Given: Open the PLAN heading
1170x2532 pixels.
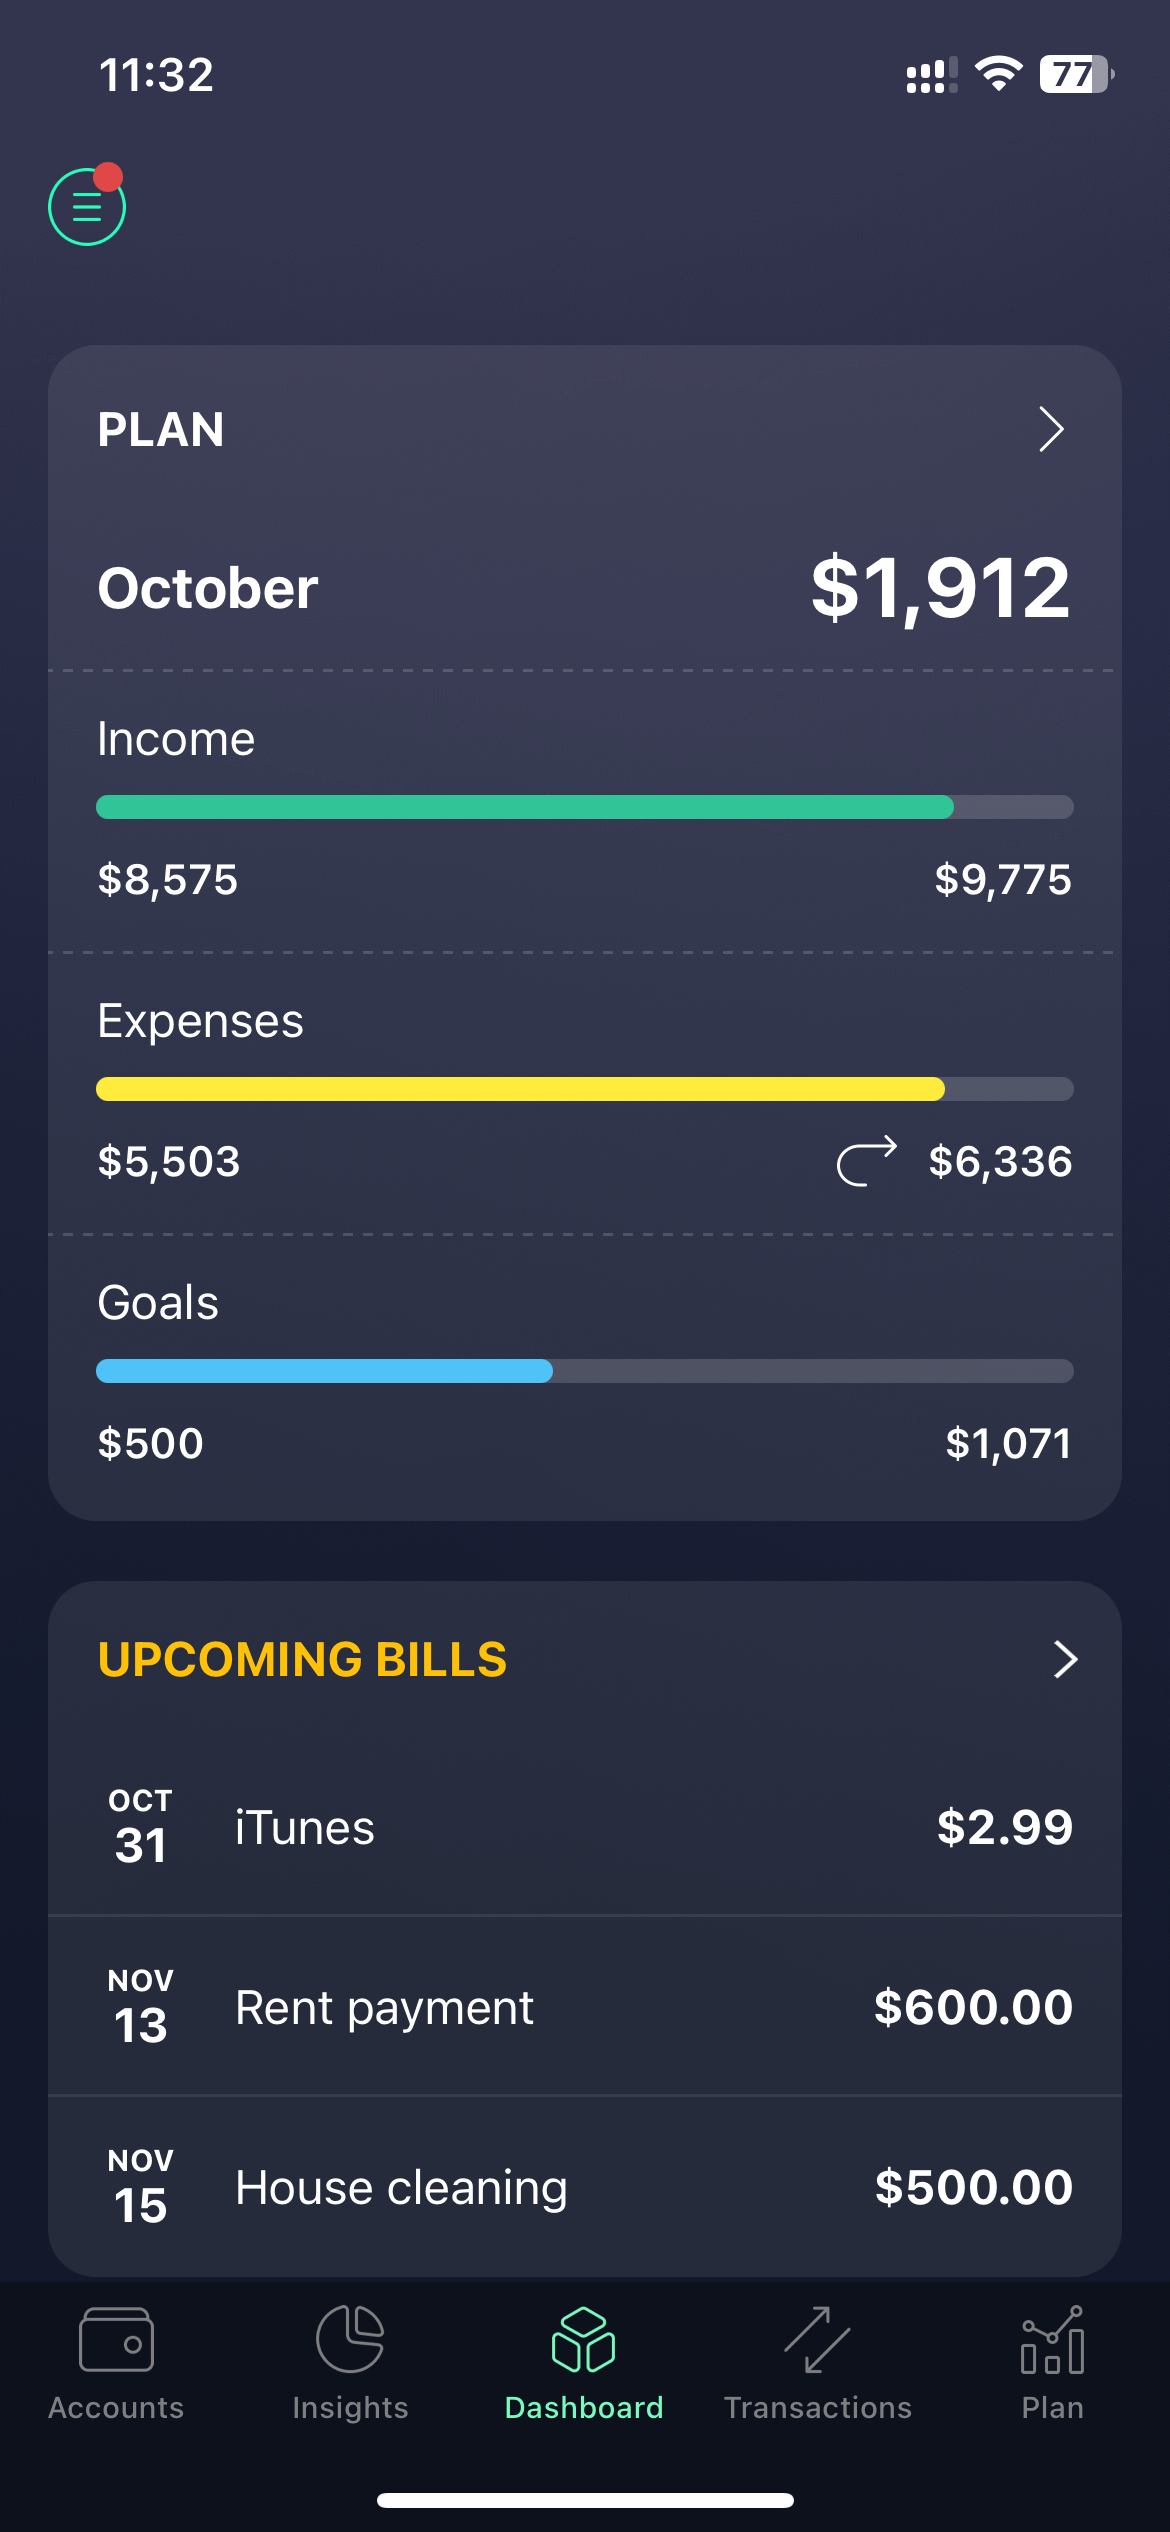Looking at the screenshot, I should click(x=161, y=430).
